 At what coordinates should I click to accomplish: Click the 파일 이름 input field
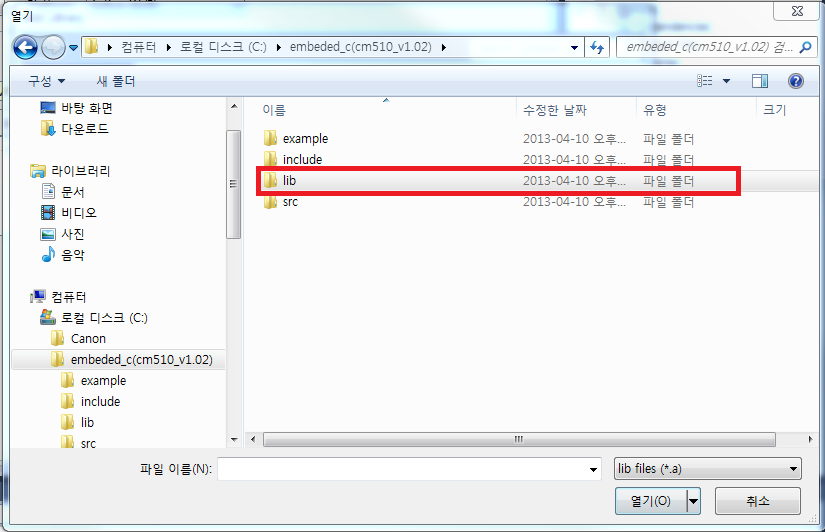(x=409, y=469)
